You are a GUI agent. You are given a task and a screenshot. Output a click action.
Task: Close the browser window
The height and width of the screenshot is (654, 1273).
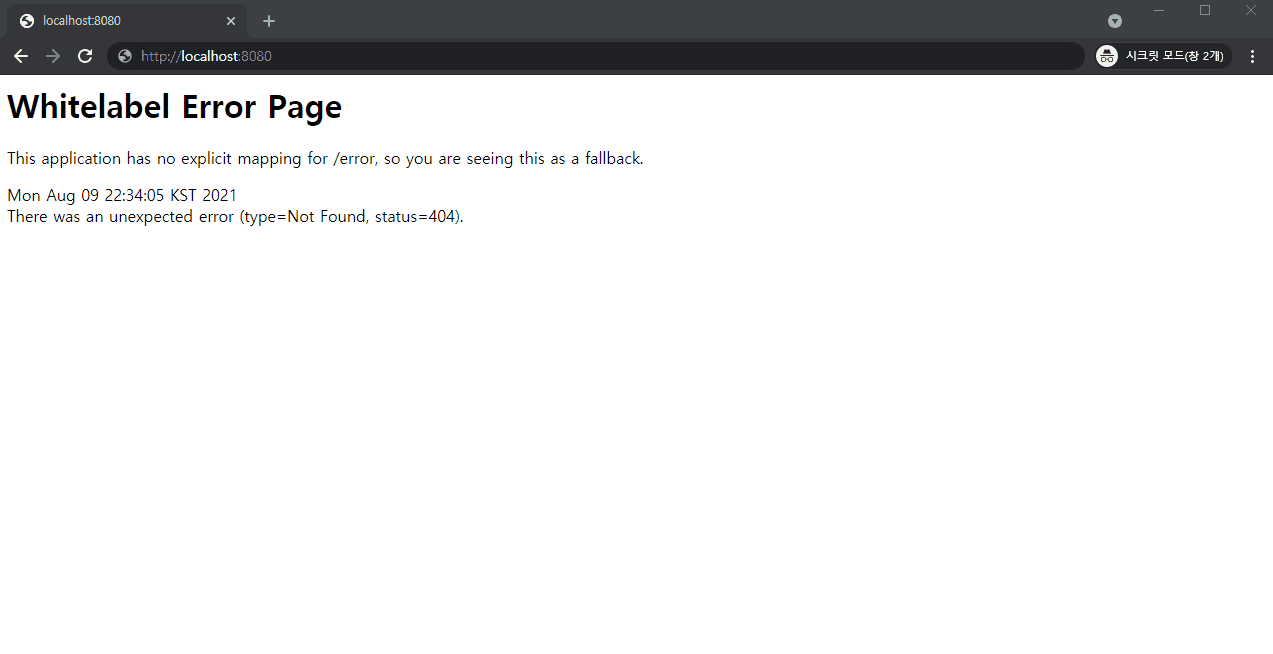pos(1250,10)
